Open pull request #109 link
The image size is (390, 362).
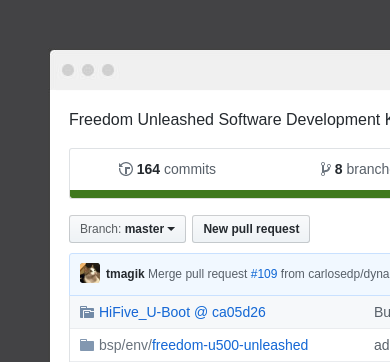[264, 274]
